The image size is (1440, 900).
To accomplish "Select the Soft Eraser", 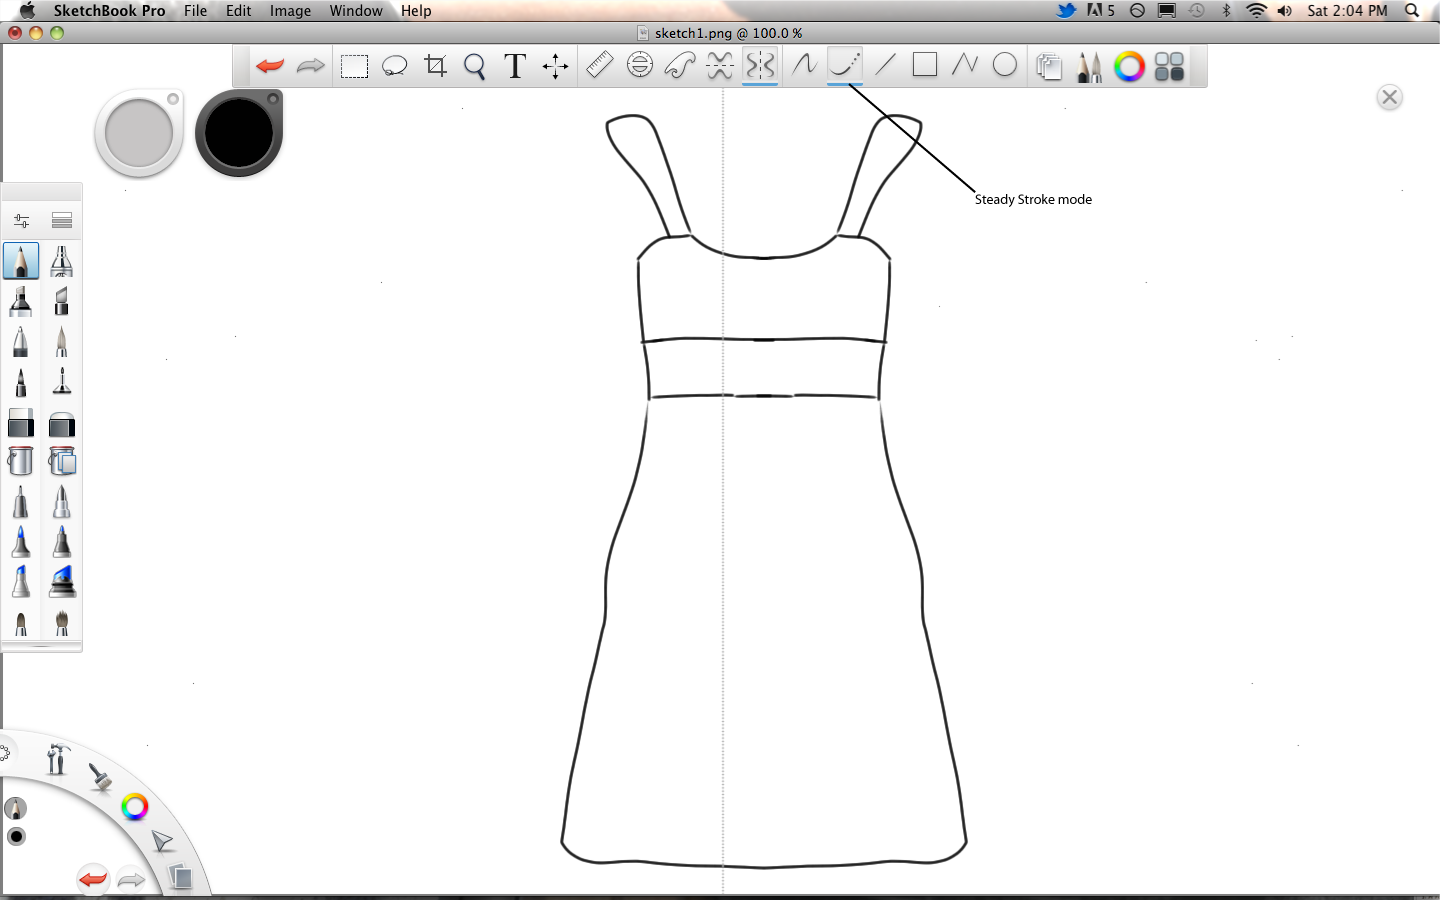I will [x=62, y=423].
